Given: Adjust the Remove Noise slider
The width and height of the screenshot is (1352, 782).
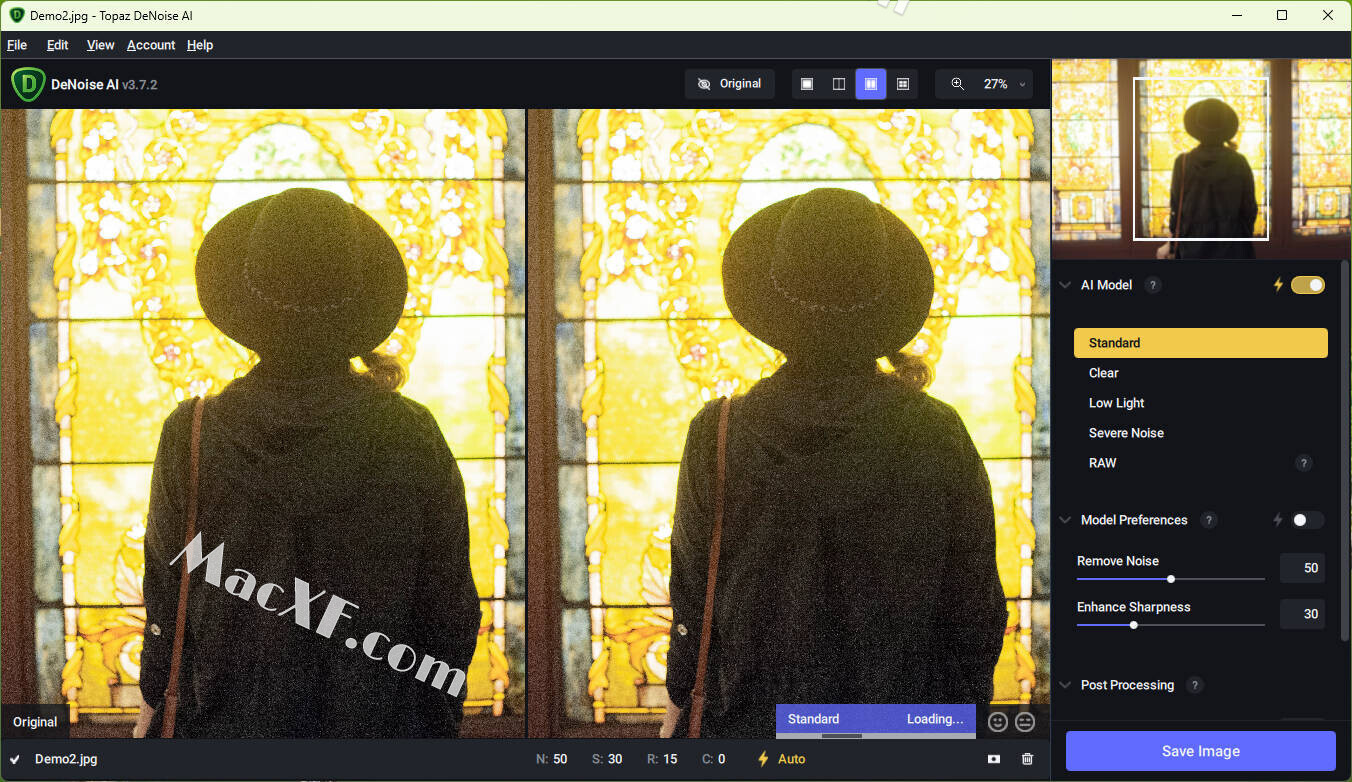Looking at the screenshot, I should coord(1171,579).
